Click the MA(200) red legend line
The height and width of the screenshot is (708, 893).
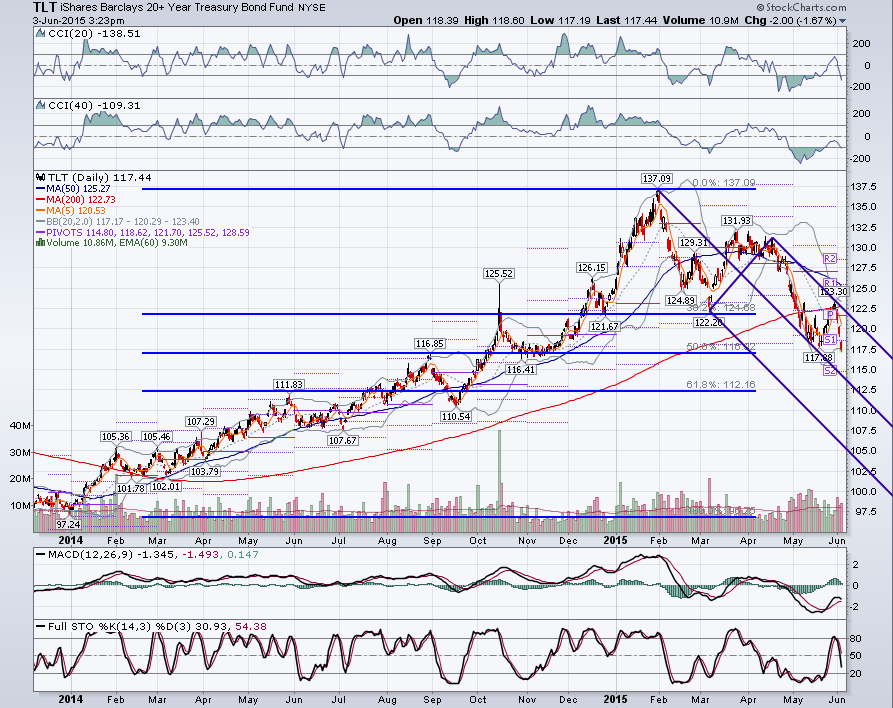40,199
